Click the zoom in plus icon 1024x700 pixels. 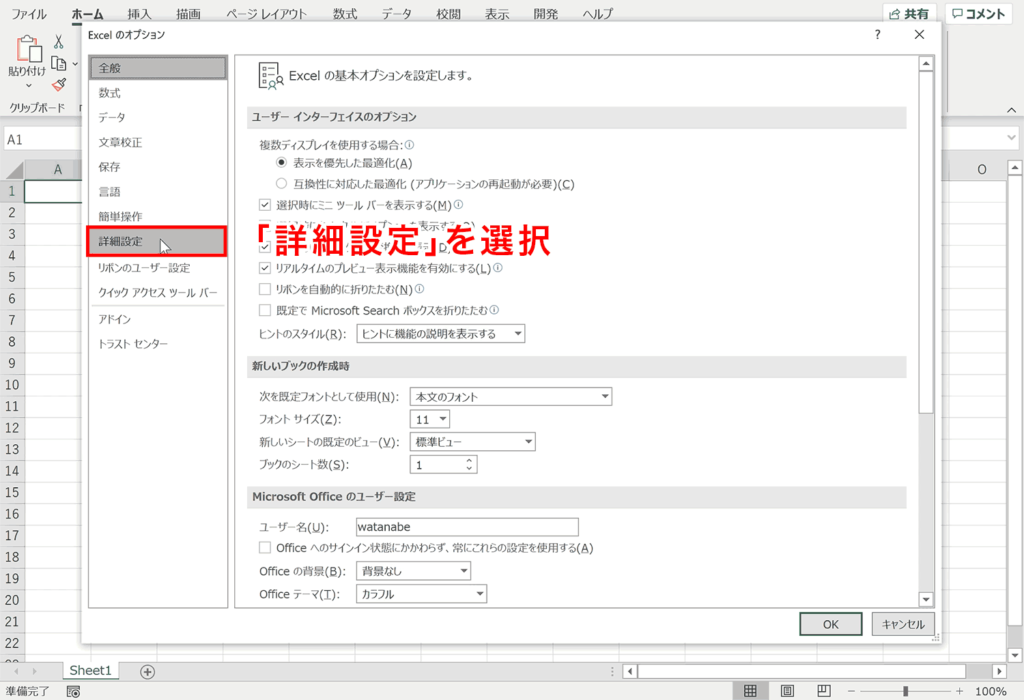[959, 691]
